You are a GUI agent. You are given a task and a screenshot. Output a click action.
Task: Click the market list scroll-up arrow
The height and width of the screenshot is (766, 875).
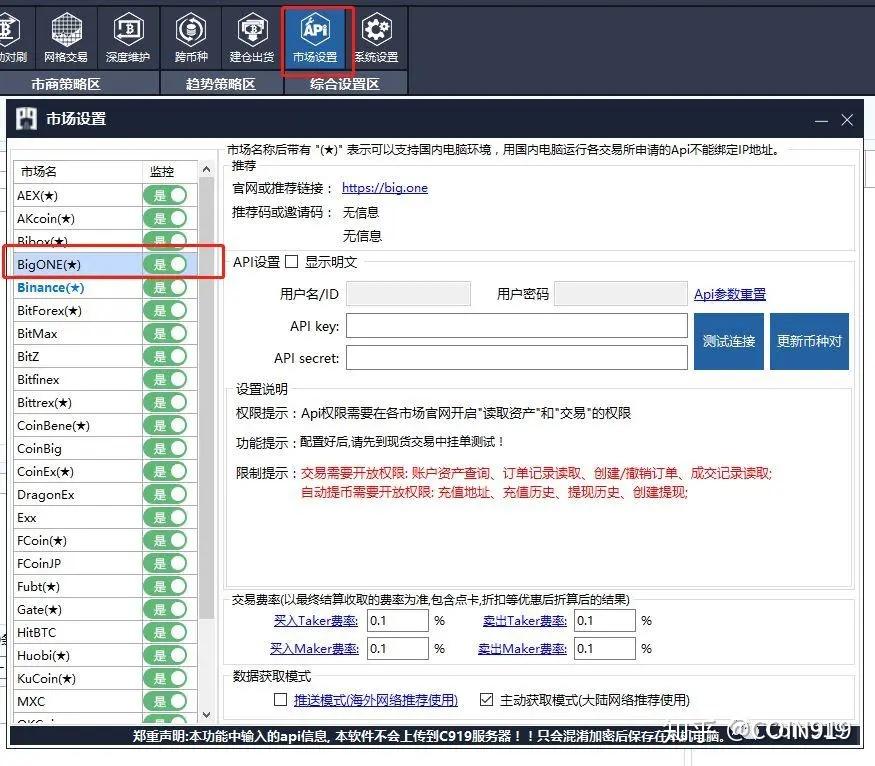pos(206,169)
